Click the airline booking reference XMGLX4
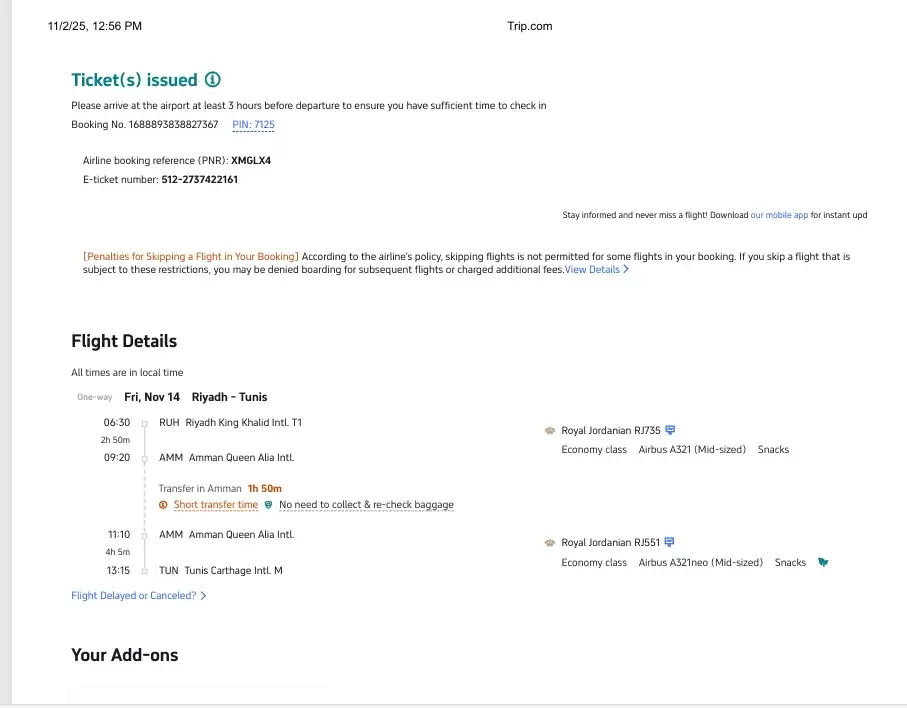 click(251, 160)
